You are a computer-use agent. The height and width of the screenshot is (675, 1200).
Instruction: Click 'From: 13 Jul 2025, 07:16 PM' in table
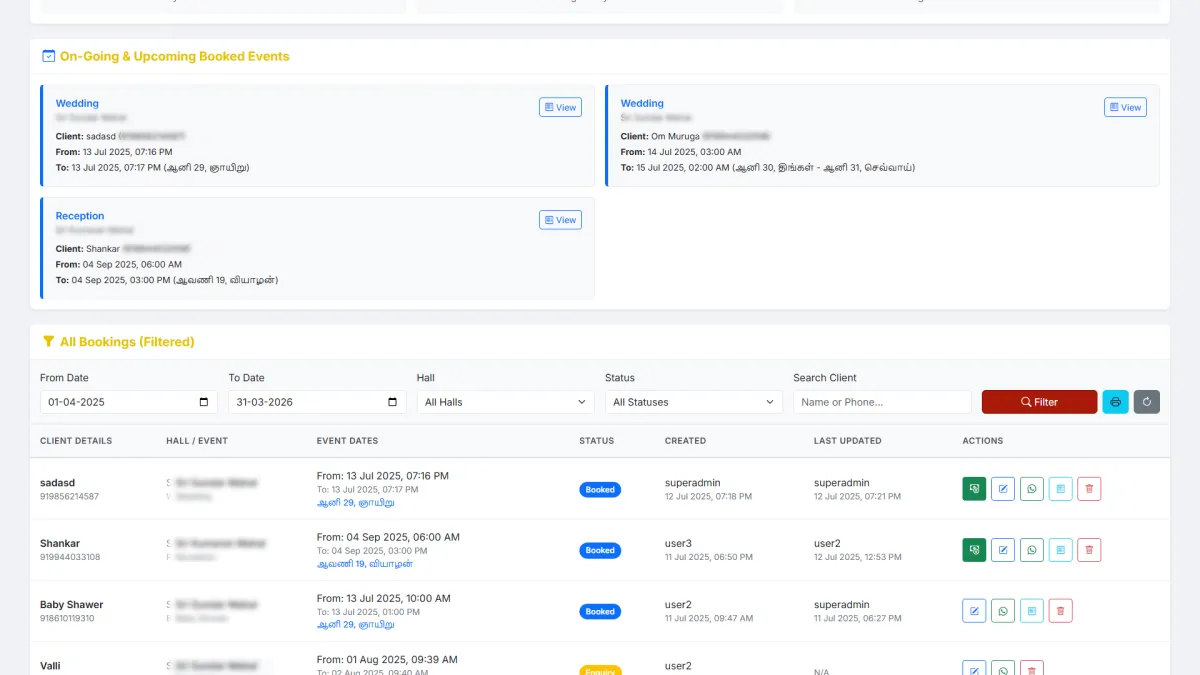pyautogui.click(x=383, y=476)
